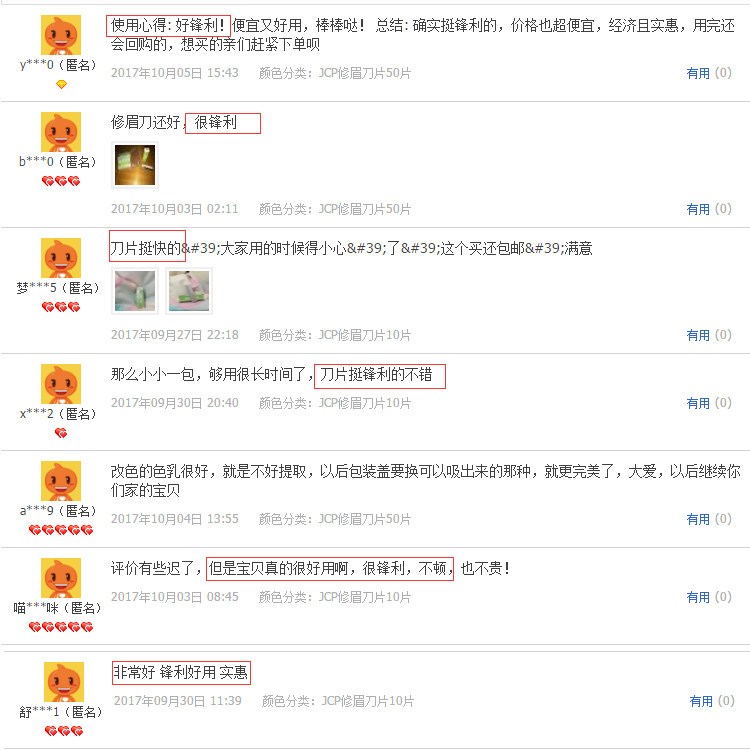The width and height of the screenshot is (750, 750).
Task: Click avatar of reviewer 梦***5
Action: coord(61,258)
